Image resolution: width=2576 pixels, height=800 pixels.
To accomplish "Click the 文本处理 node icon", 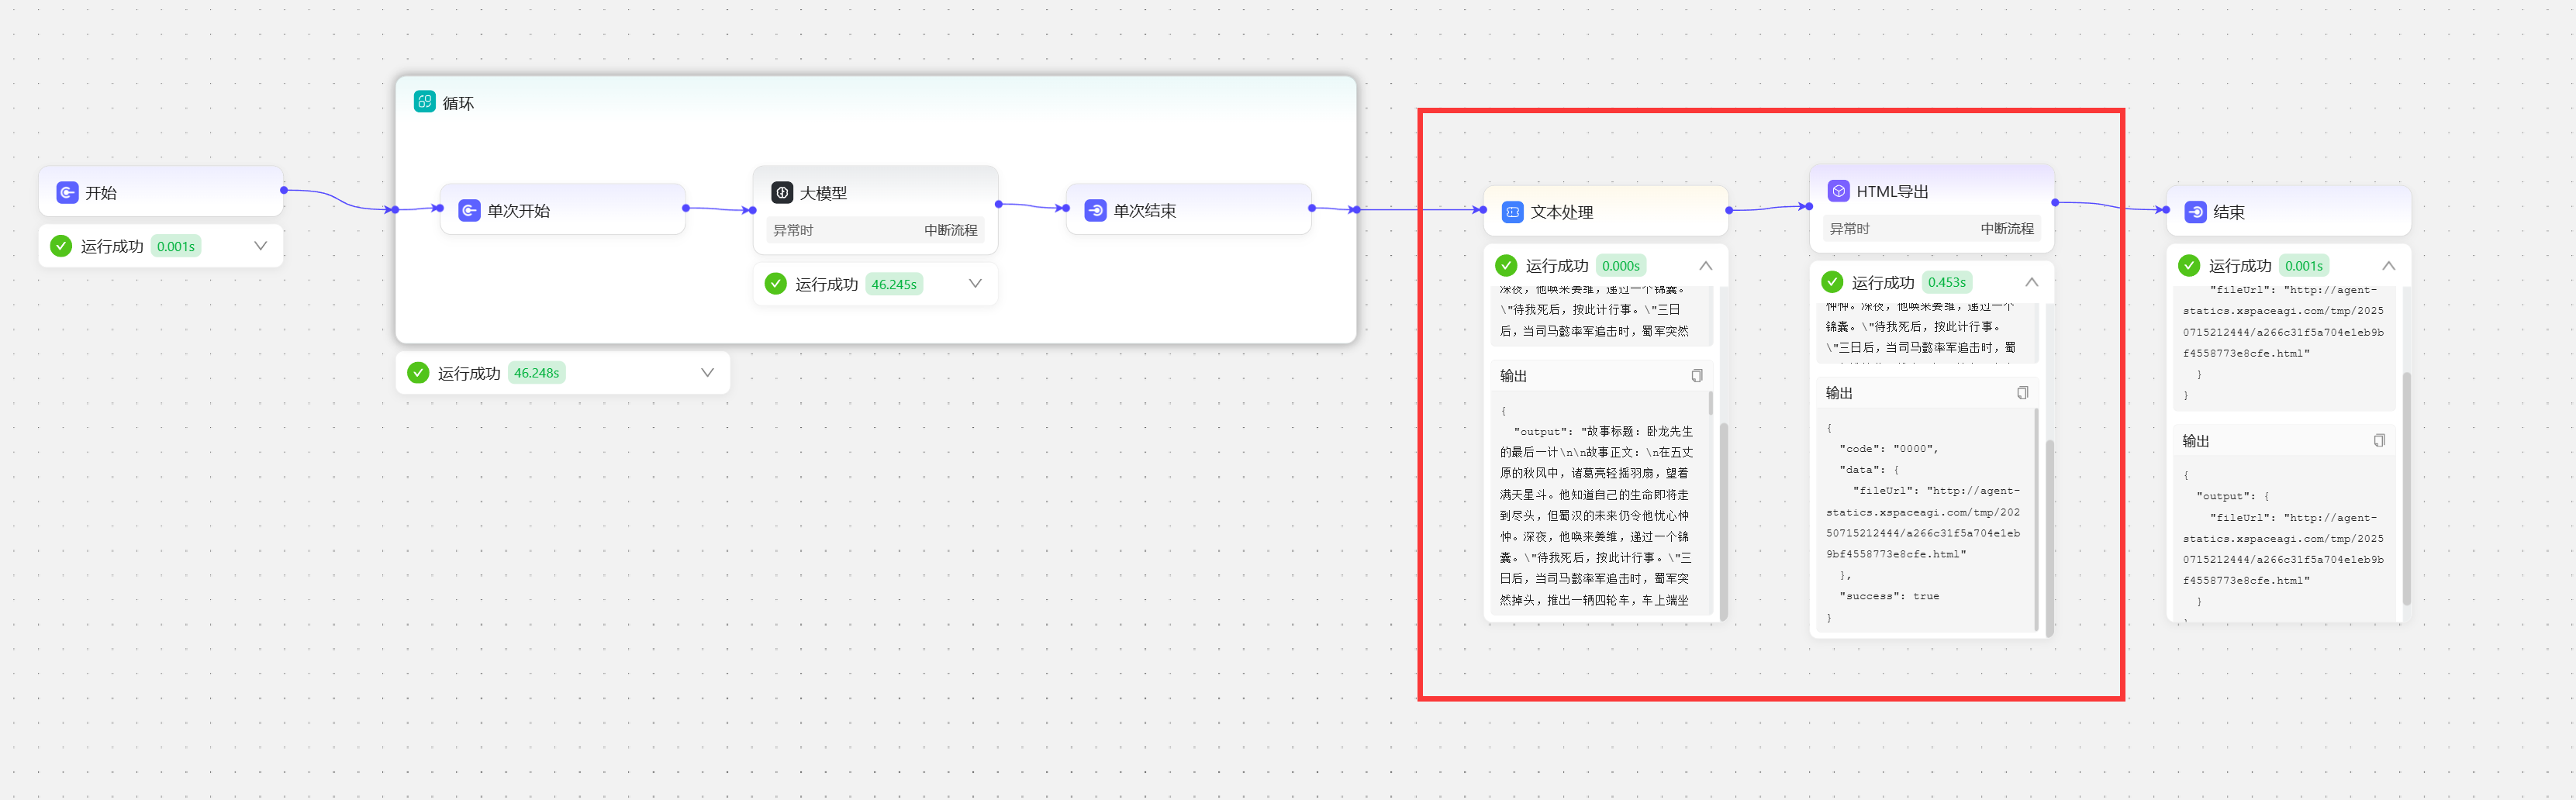I will tap(1512, 212).
